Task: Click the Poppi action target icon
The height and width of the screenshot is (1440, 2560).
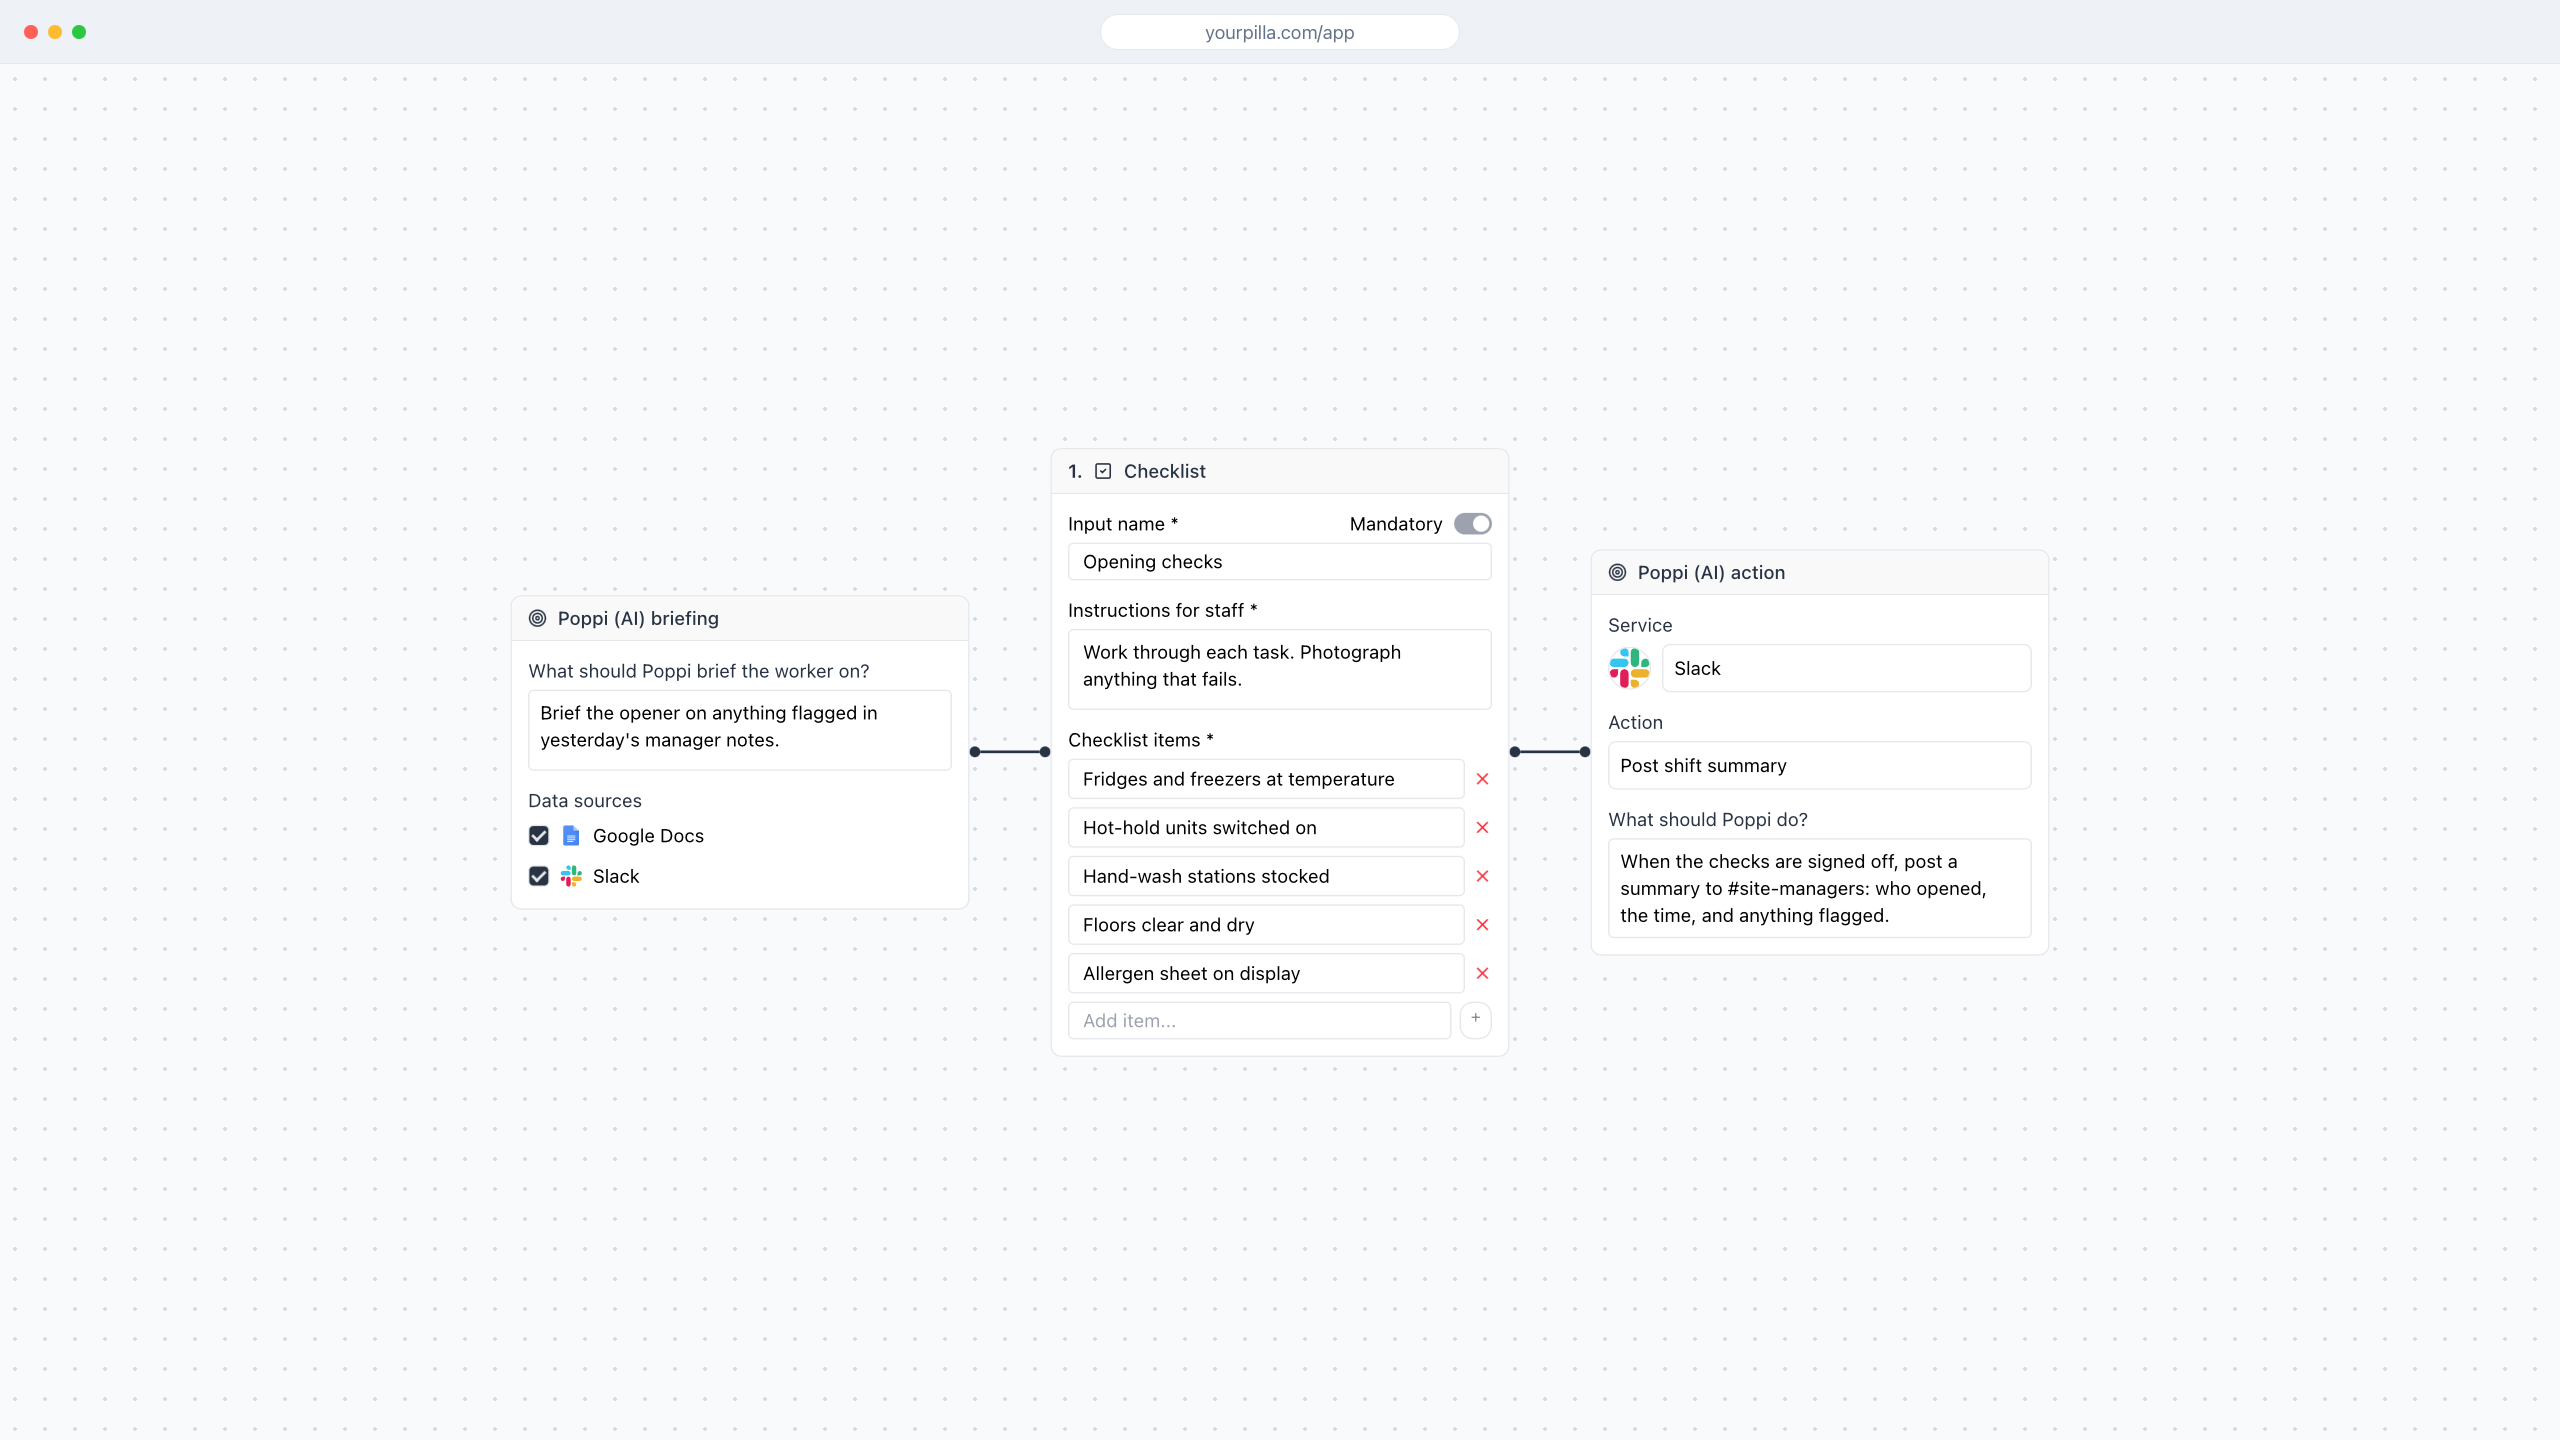Action: click(1617, 572)
